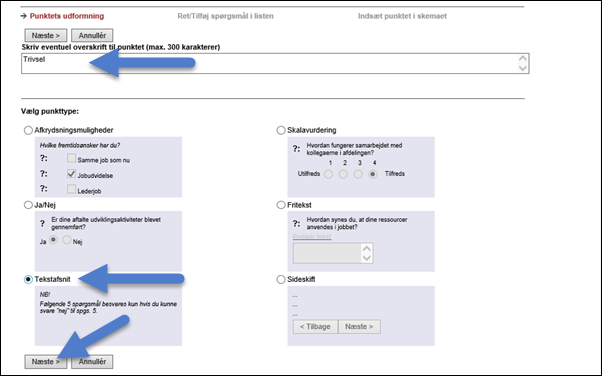Select scale value 4 in Skalavurdering preview
This screenshot has height=376, width=602.
372,174
